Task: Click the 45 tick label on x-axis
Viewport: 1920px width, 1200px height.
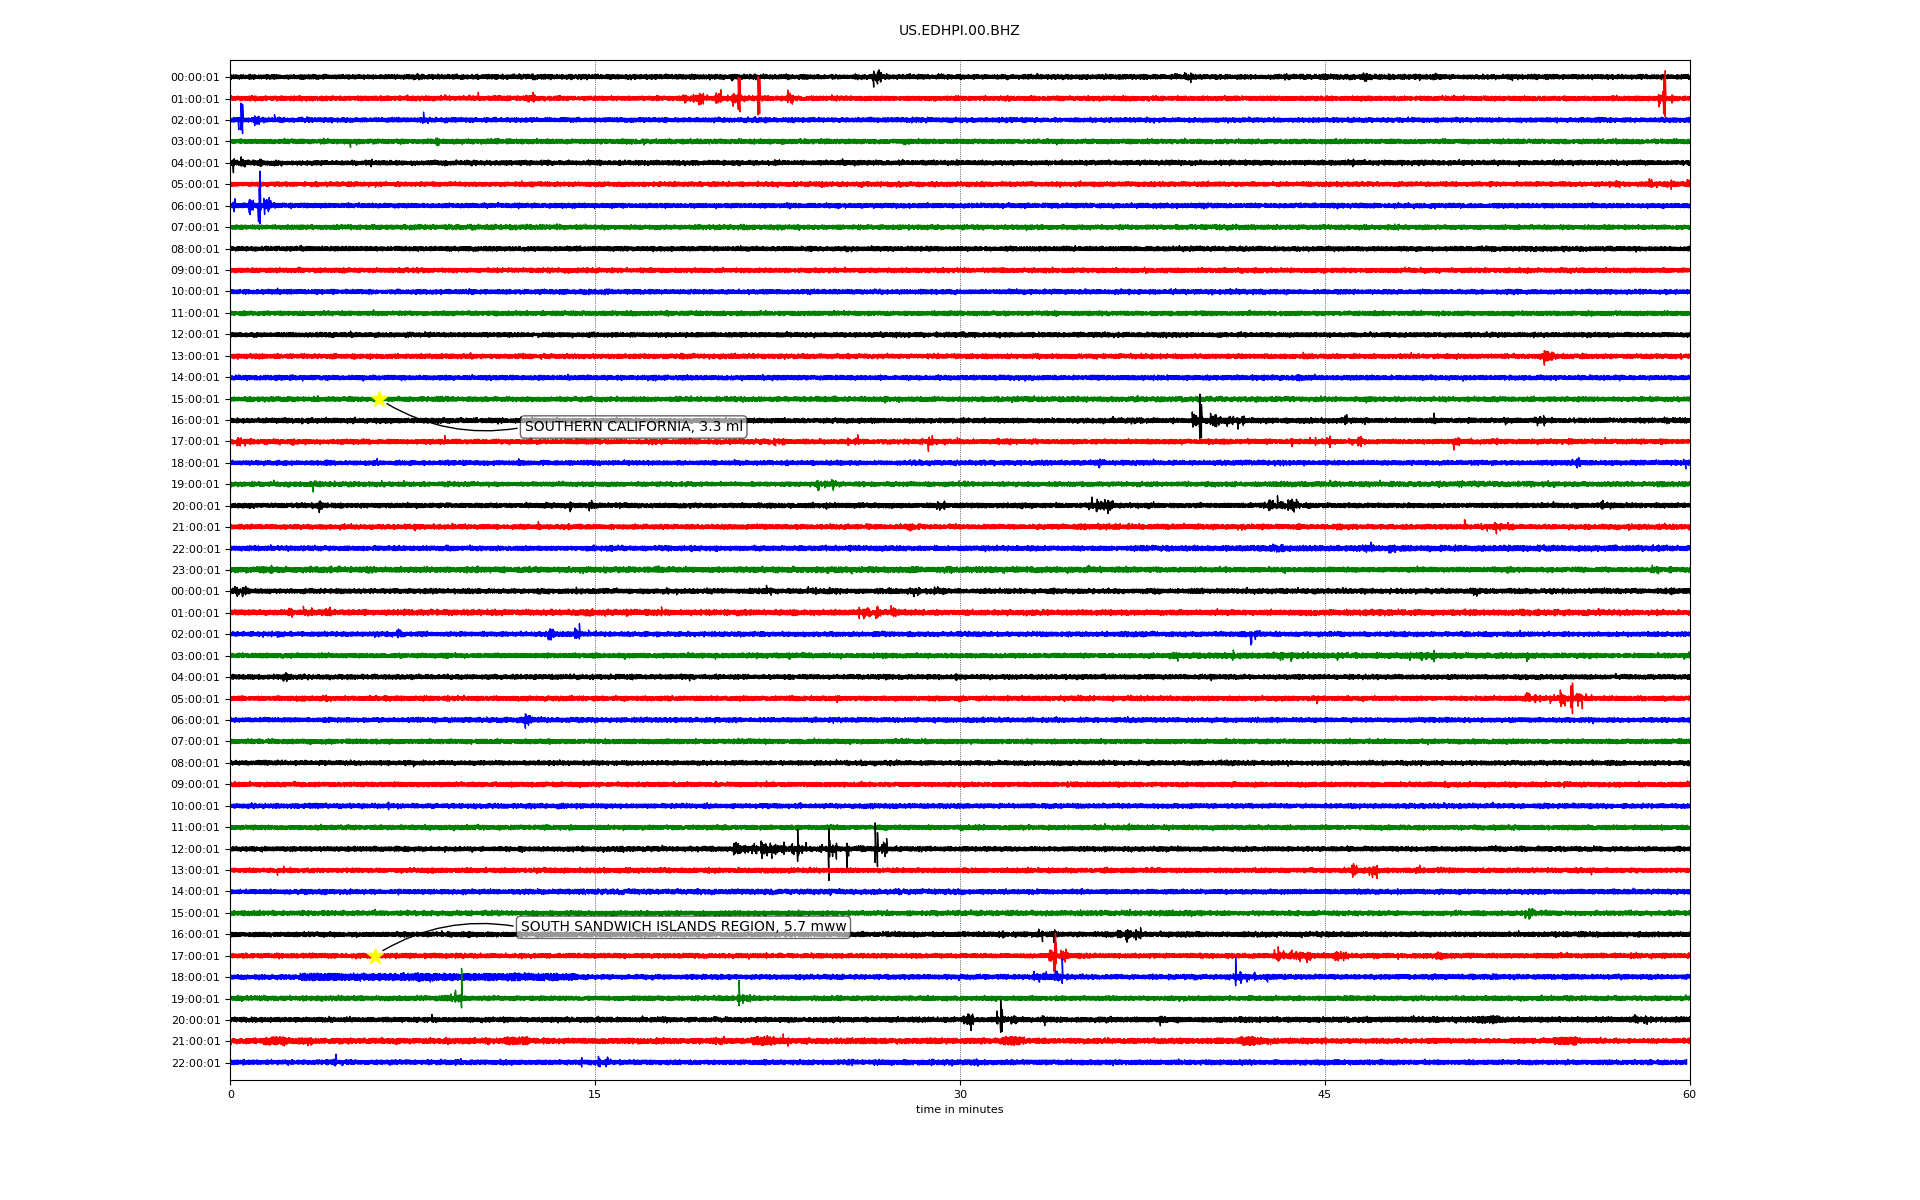Action: [x=1325, y=1094]
